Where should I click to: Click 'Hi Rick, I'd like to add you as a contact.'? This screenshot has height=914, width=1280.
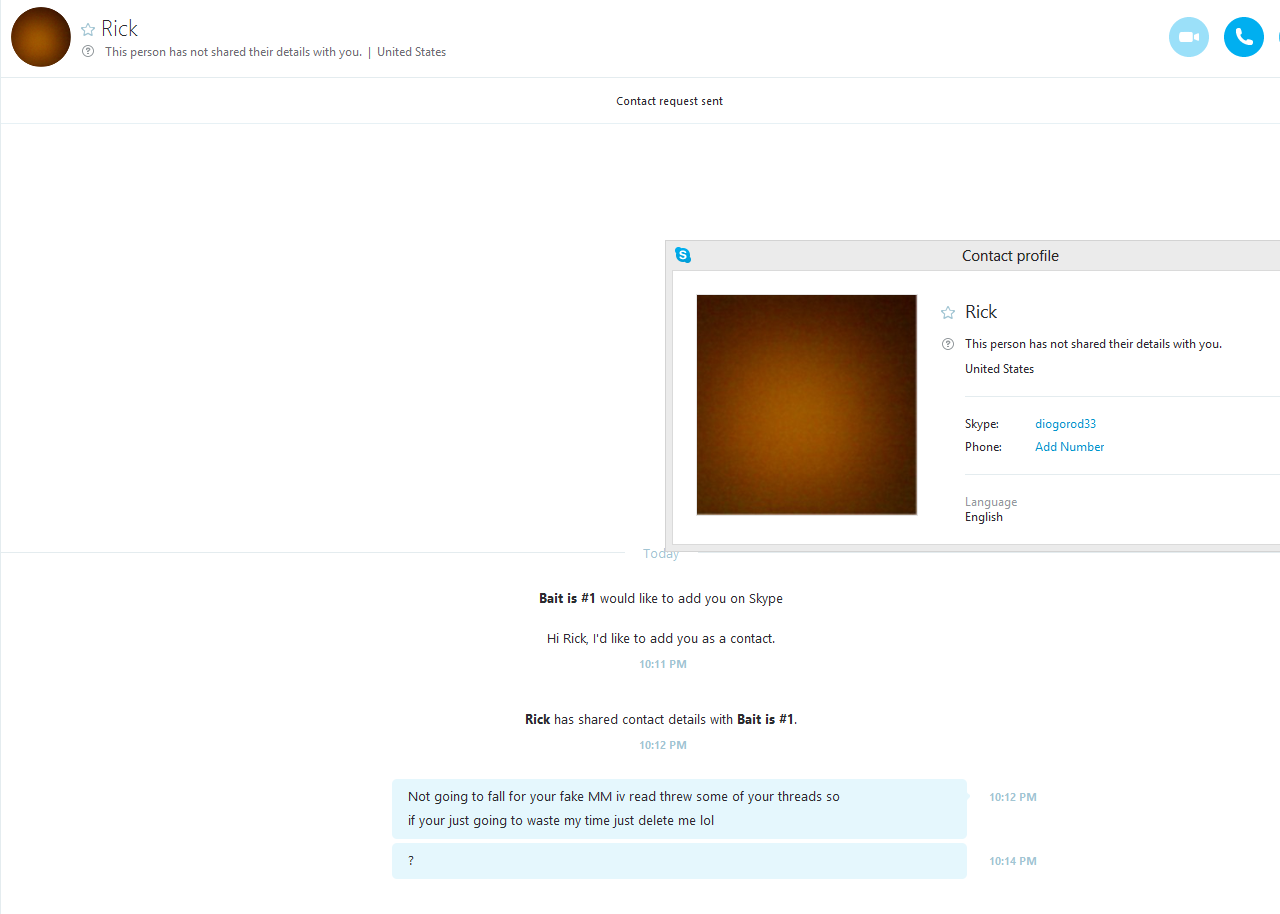click(661, 638)
